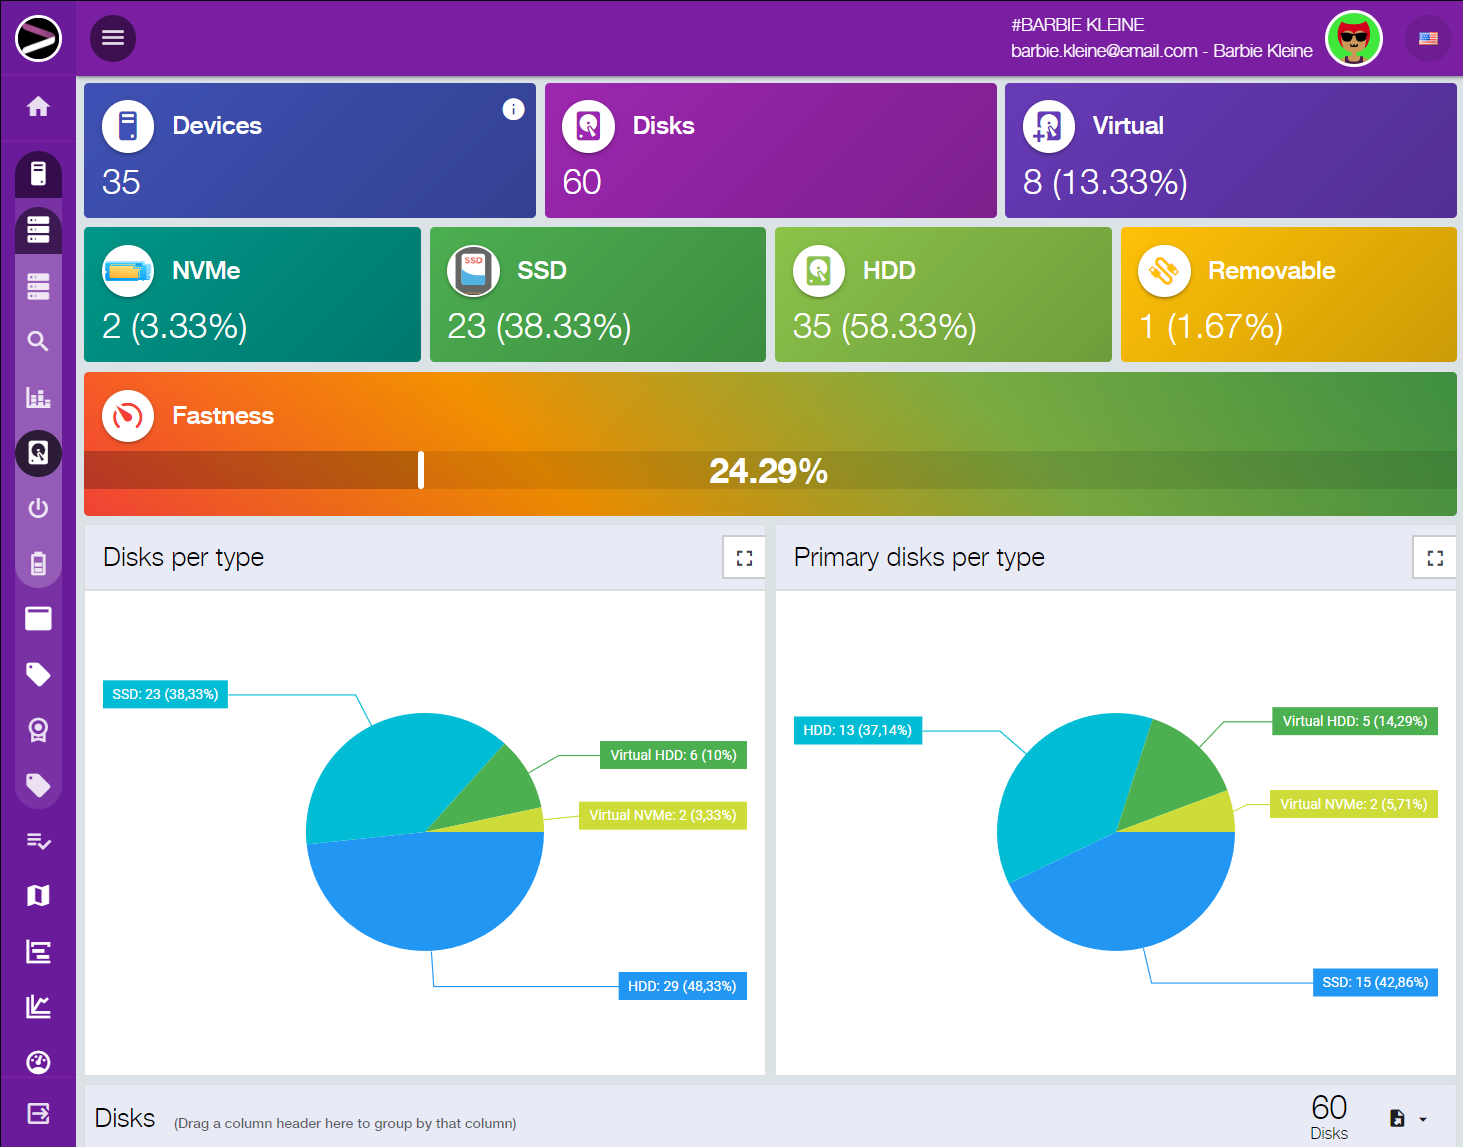Open the line chart icon in sidebar
1463x1147 pixels.
(38, 1007)
